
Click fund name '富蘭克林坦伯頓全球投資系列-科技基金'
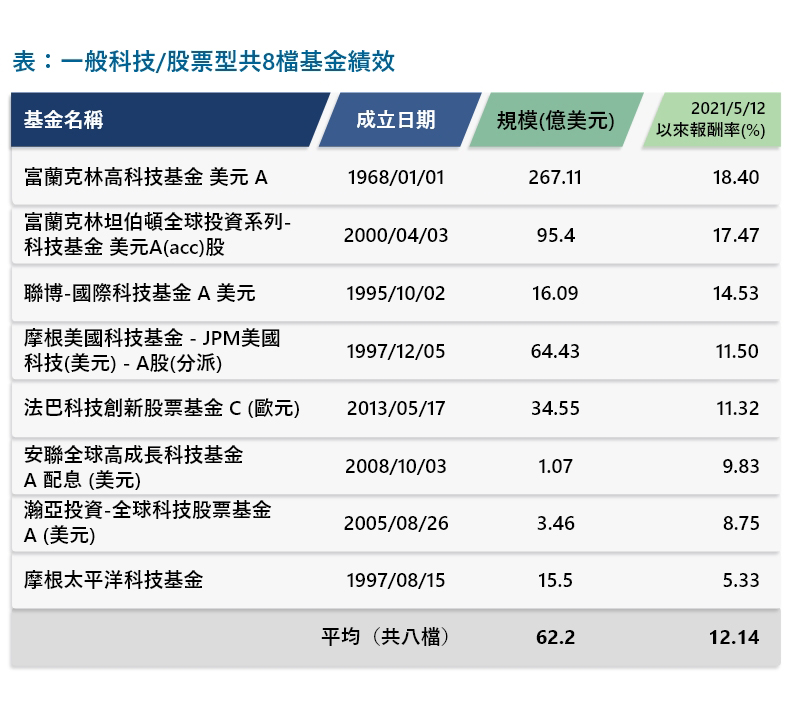click(x=157, y=235)
